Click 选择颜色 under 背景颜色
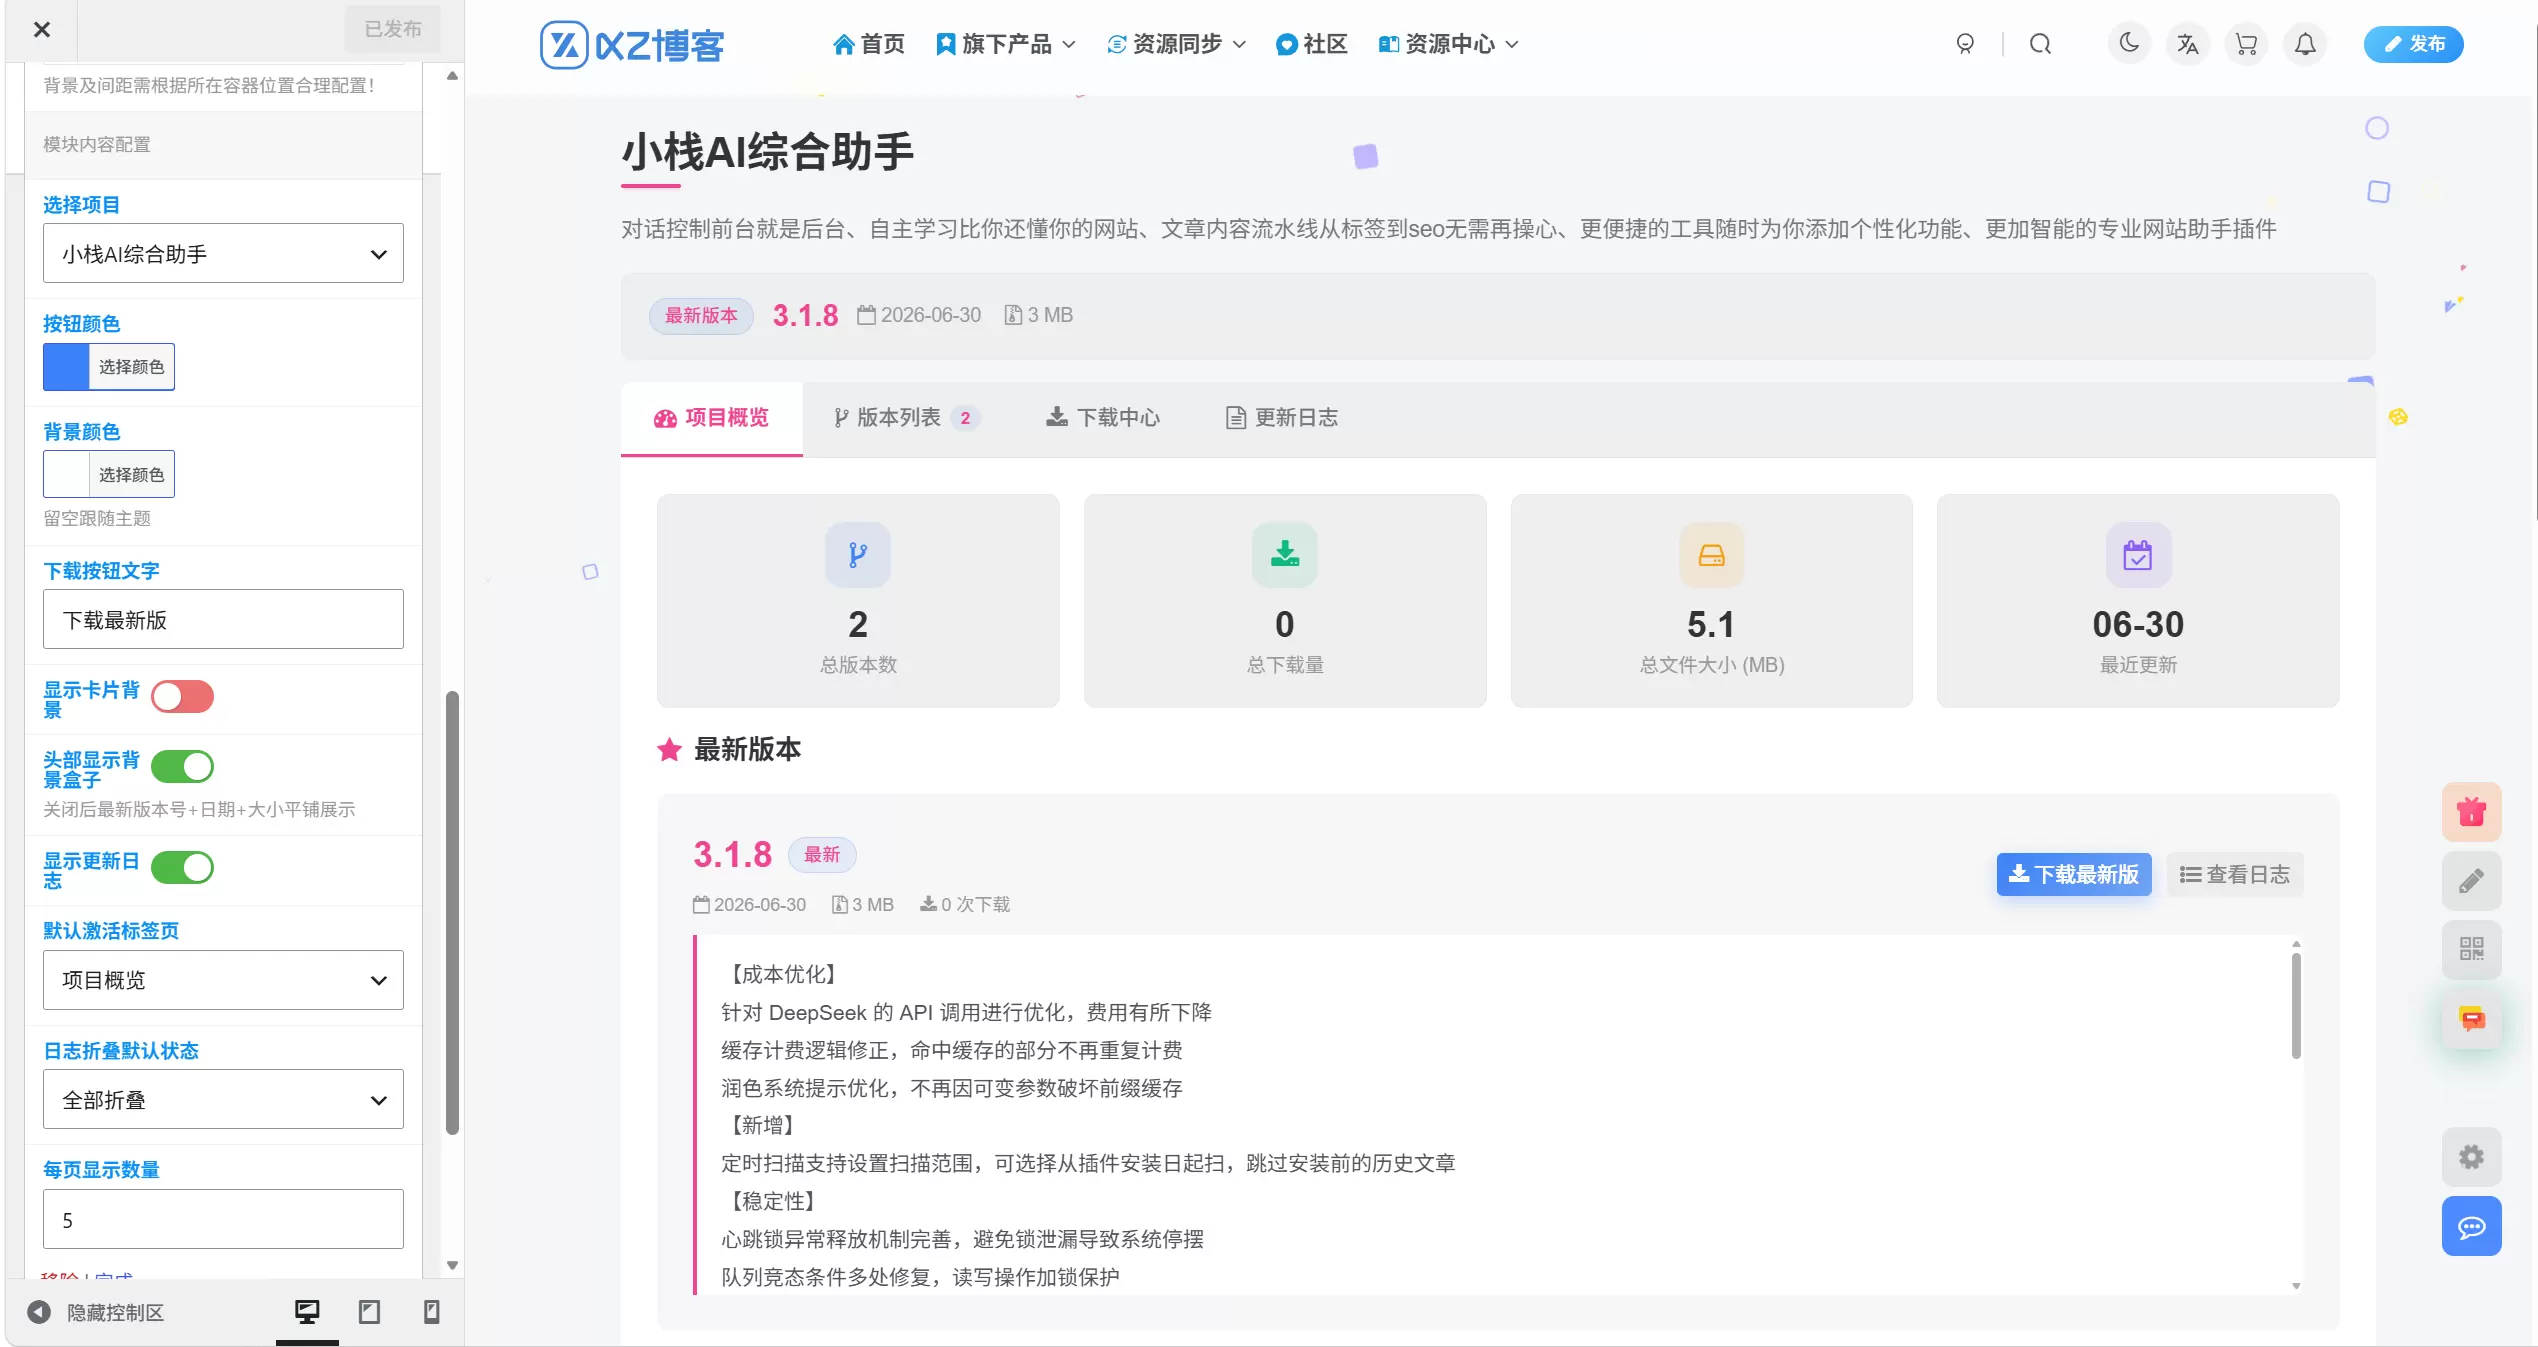The width and height of the screenshot is (2538, 1347). pyautogui.click(x=131, y=475)
